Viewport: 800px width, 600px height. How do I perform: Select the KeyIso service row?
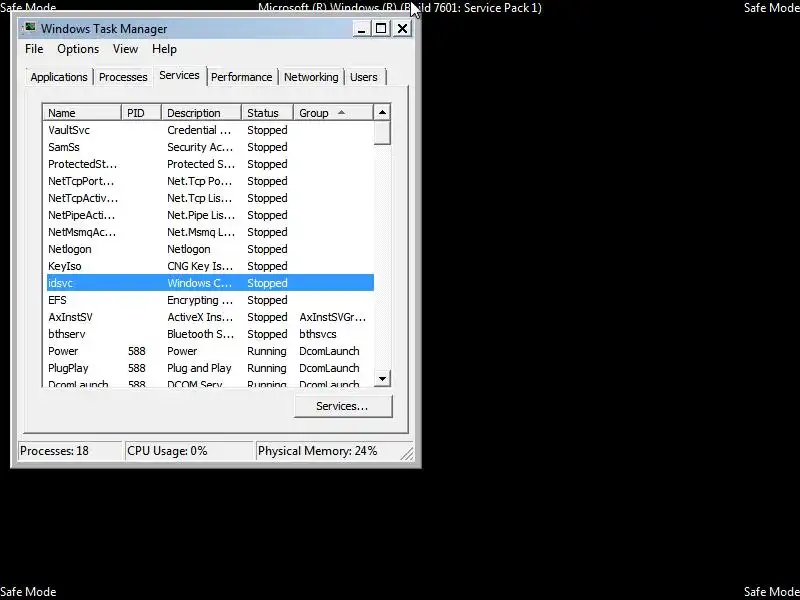210,266
